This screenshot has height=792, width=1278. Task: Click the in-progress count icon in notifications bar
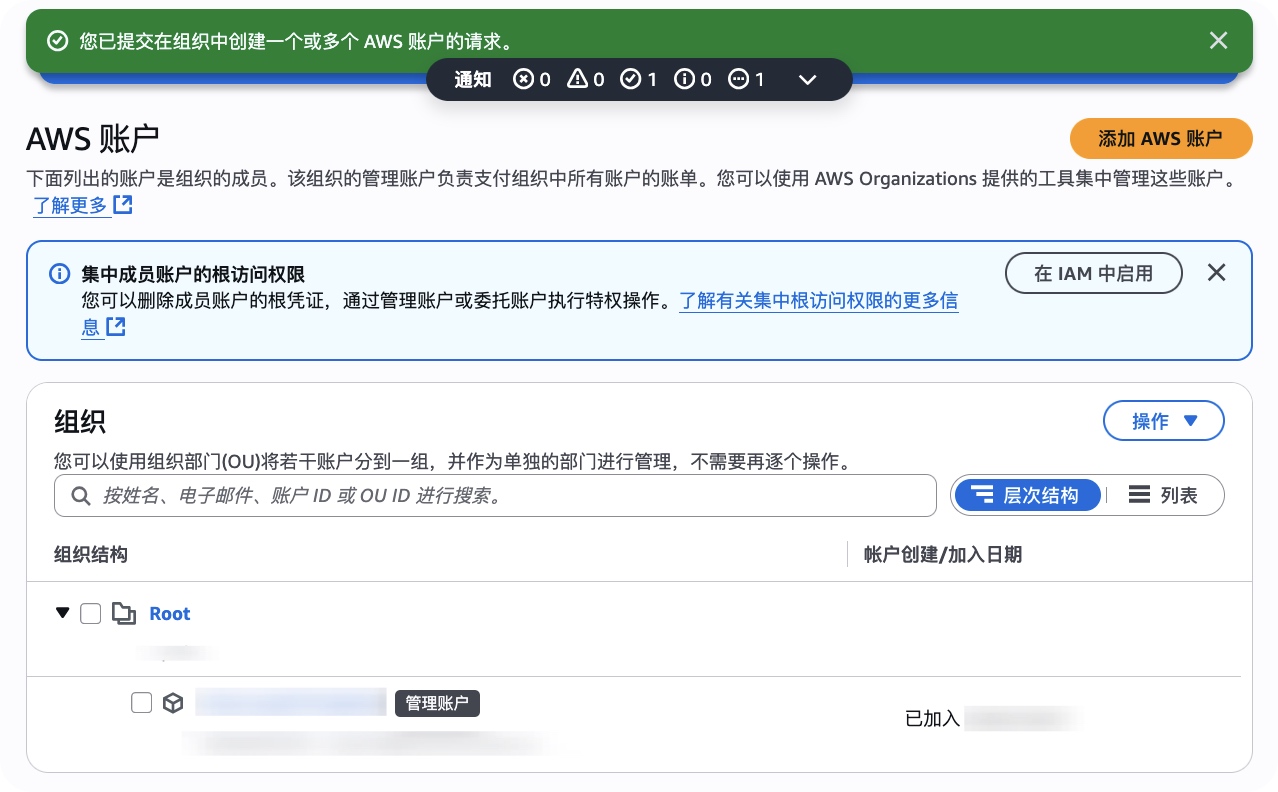[x=738, y=79]
